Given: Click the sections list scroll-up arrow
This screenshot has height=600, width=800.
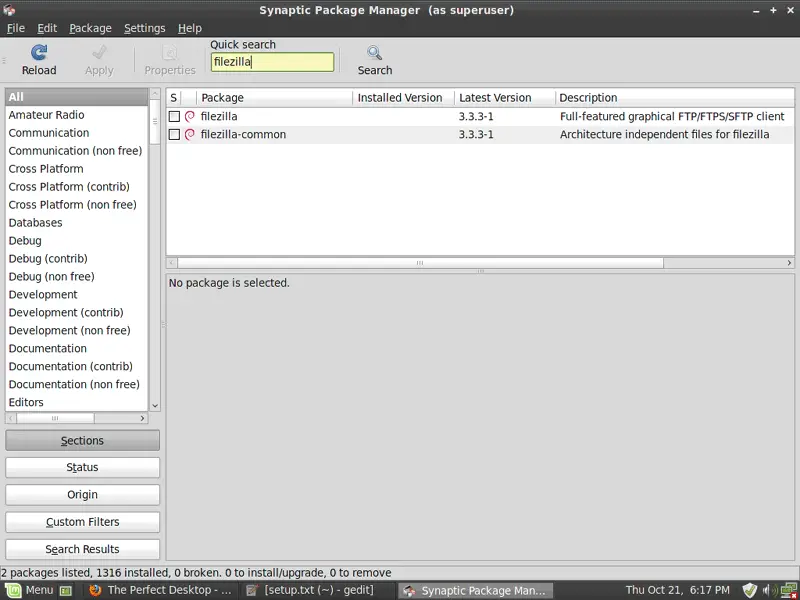Looking at the screenshot, I should (x=155, y=94).
